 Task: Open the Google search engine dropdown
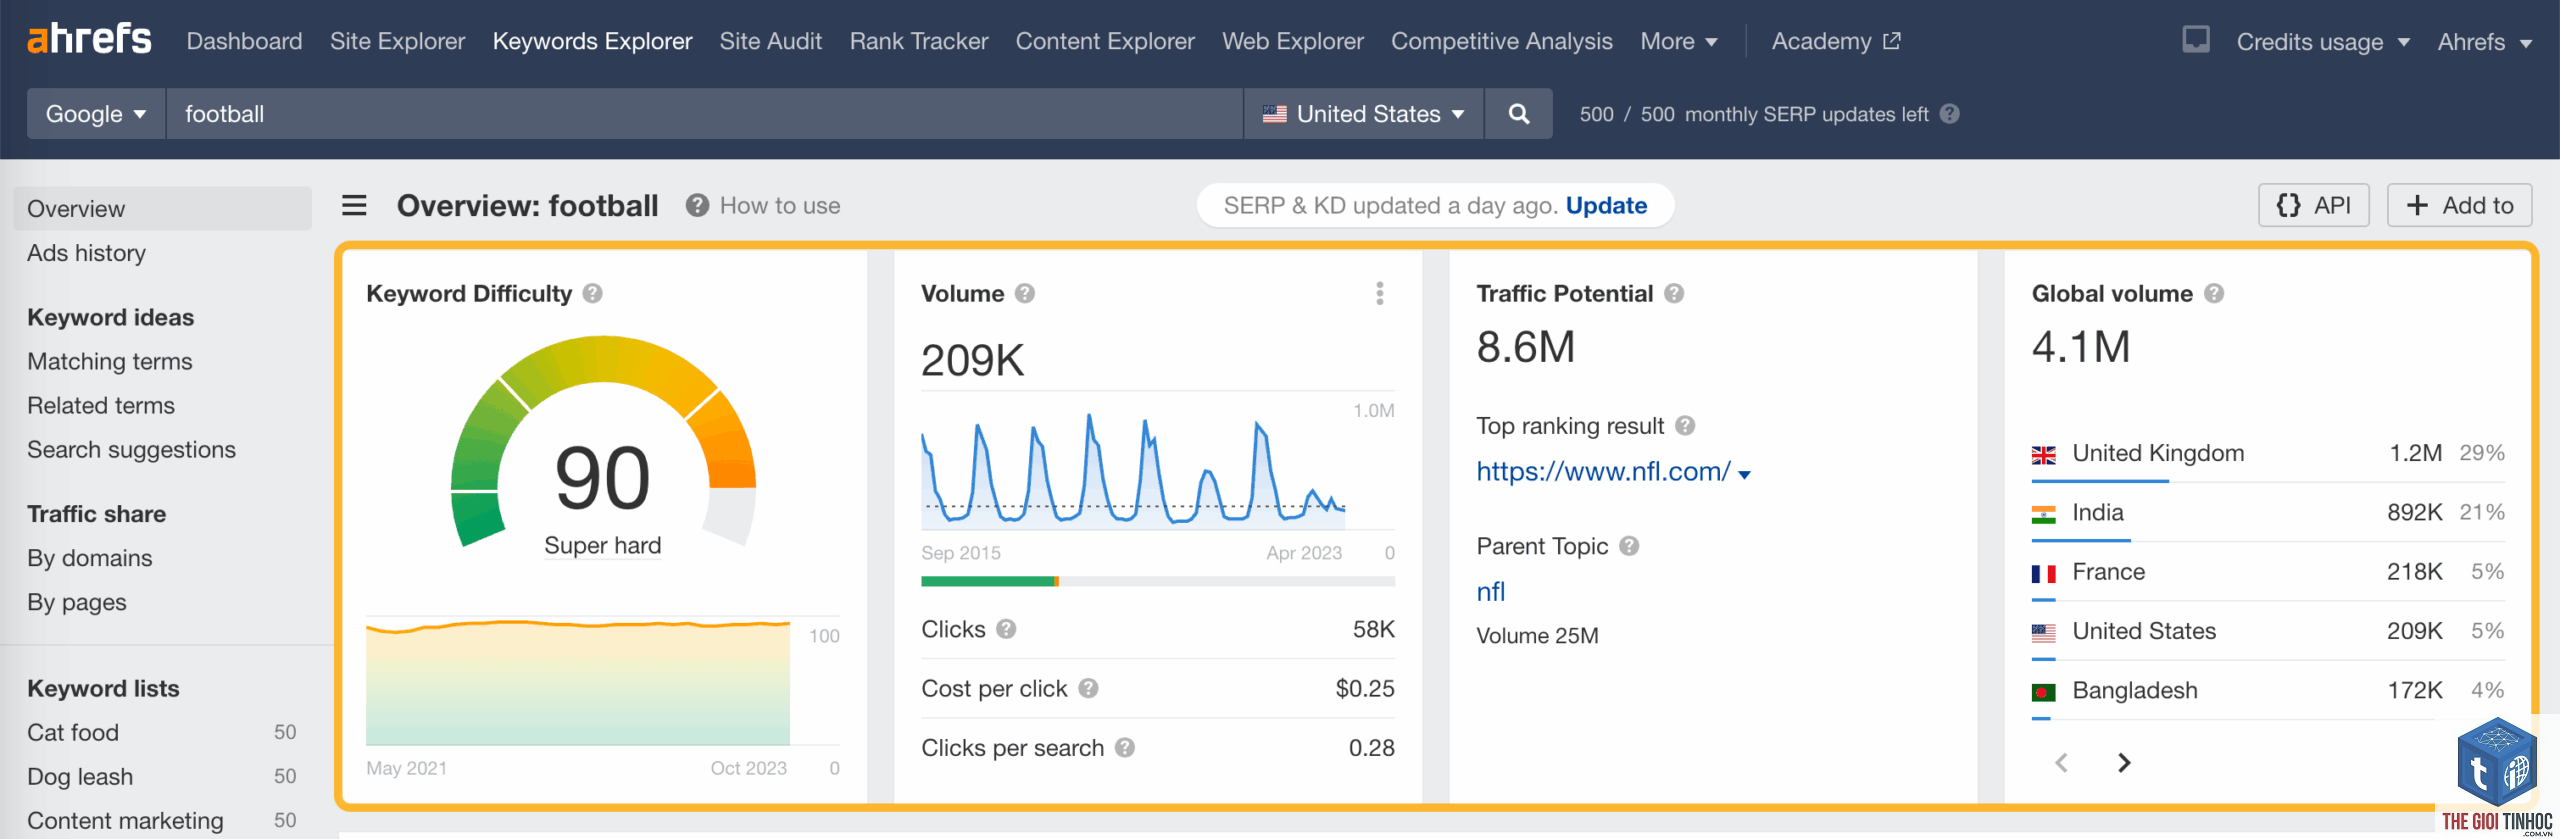(x=96, y=114)
